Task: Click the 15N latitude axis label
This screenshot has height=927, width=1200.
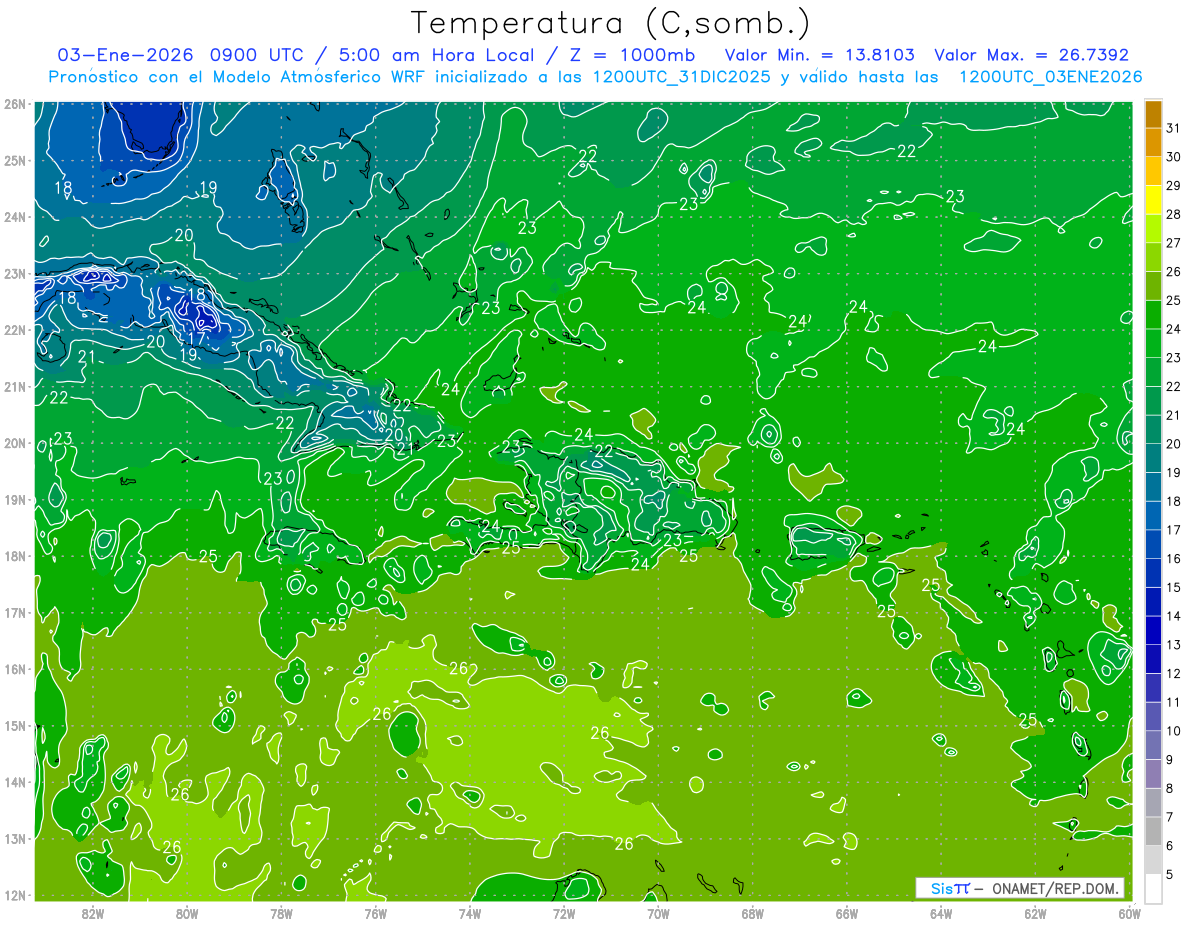Action: (x=14, y=725)
